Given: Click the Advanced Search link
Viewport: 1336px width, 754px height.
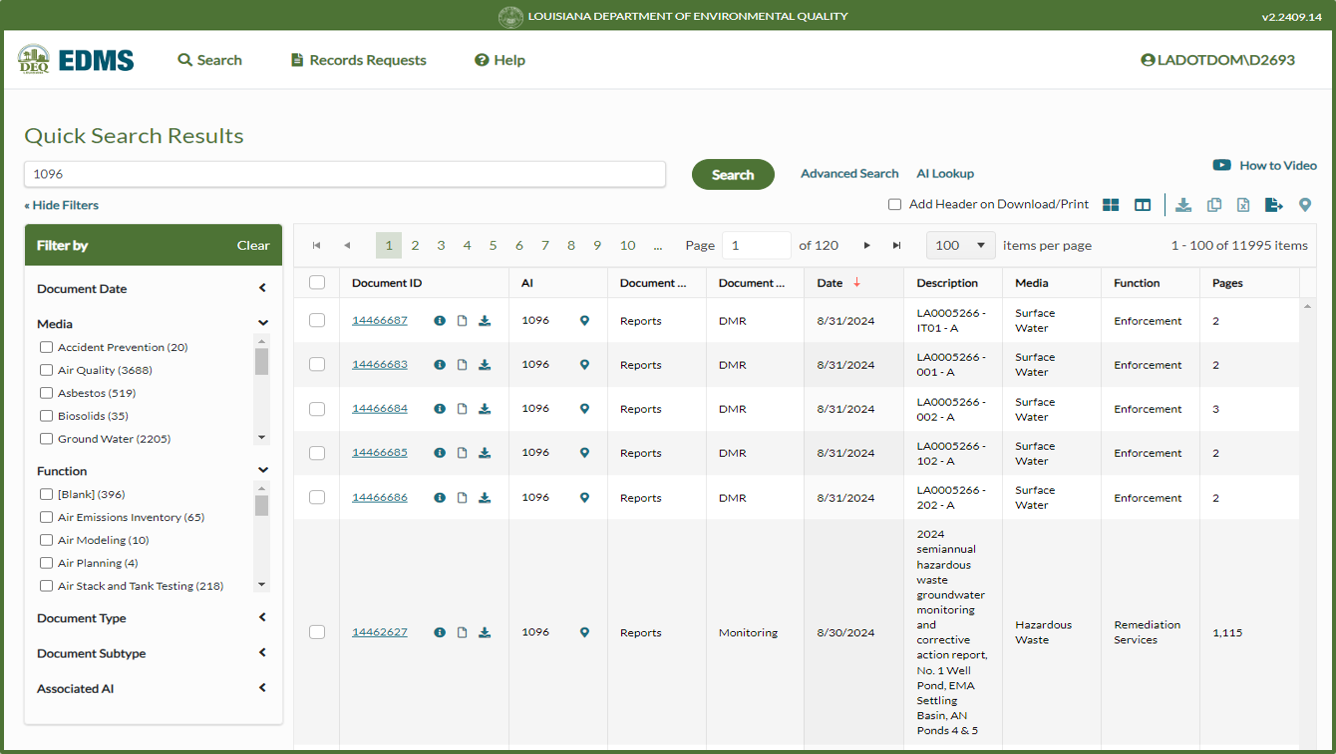Looking at the screenshot, I should 848,173.
